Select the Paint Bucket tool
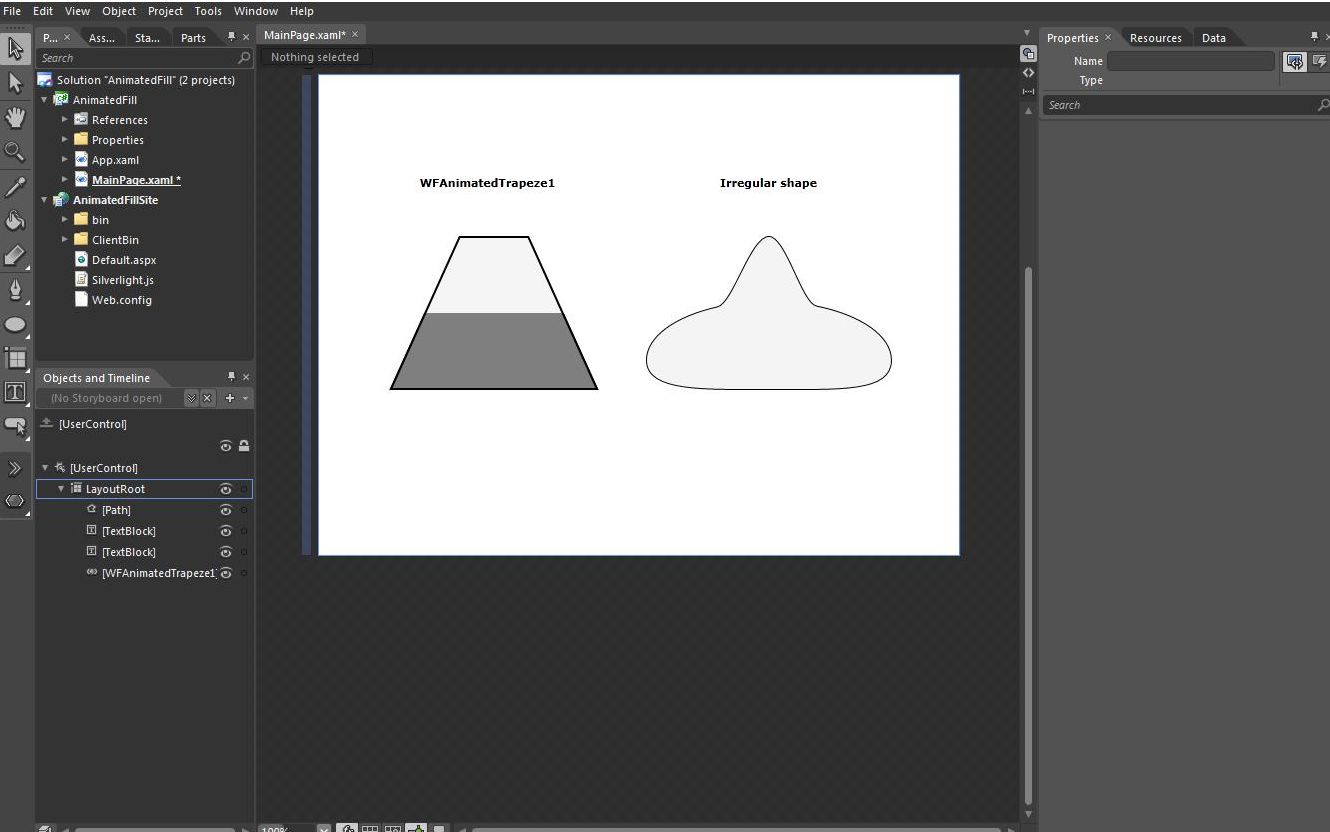Screen dimensions: 1330x832 click(15, 222)
